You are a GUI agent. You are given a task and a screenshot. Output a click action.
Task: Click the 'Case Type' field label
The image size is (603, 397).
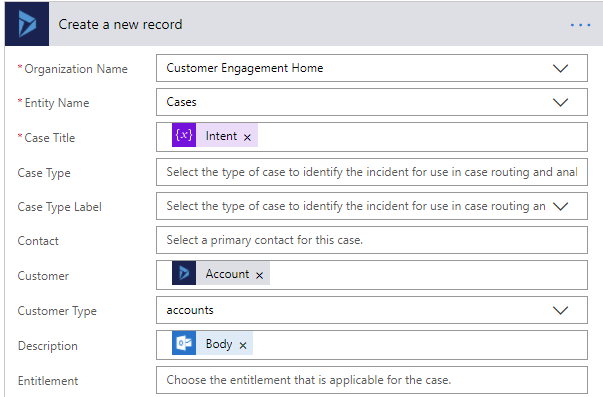[44, 173]
